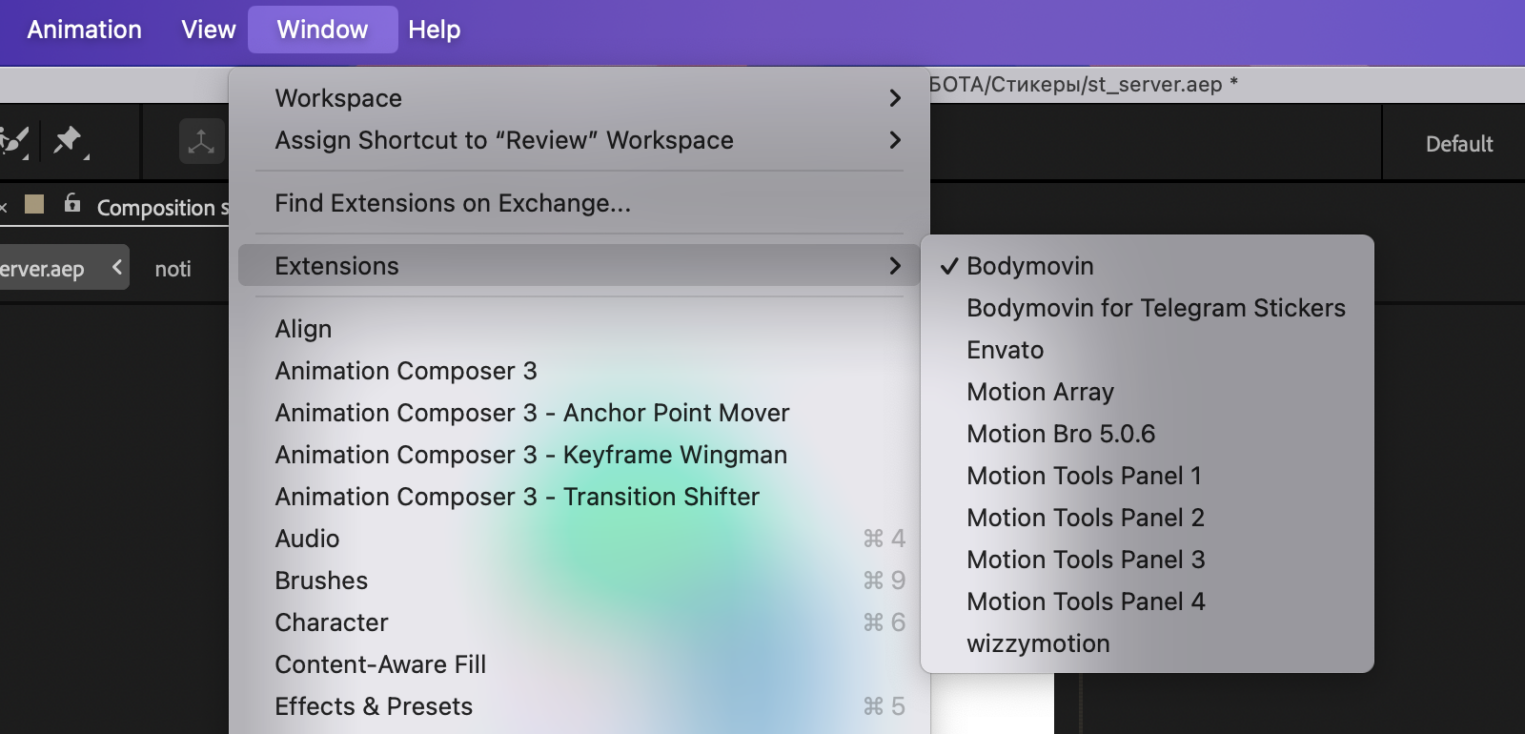
Task: Expand the Workspace submenu arrow
Action: [x=894, y=98]
